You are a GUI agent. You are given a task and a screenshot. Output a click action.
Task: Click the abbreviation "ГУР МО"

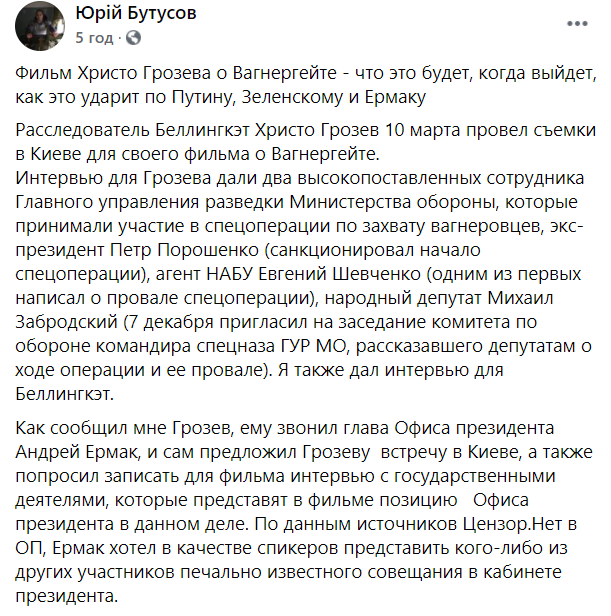pos(314,346)
